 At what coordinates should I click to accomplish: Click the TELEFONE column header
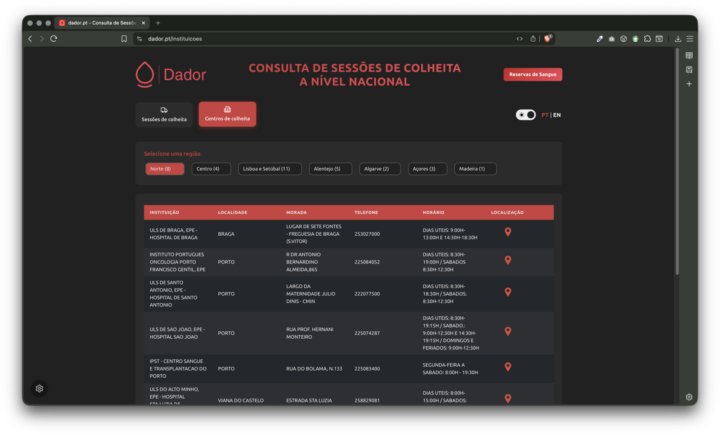366,213
